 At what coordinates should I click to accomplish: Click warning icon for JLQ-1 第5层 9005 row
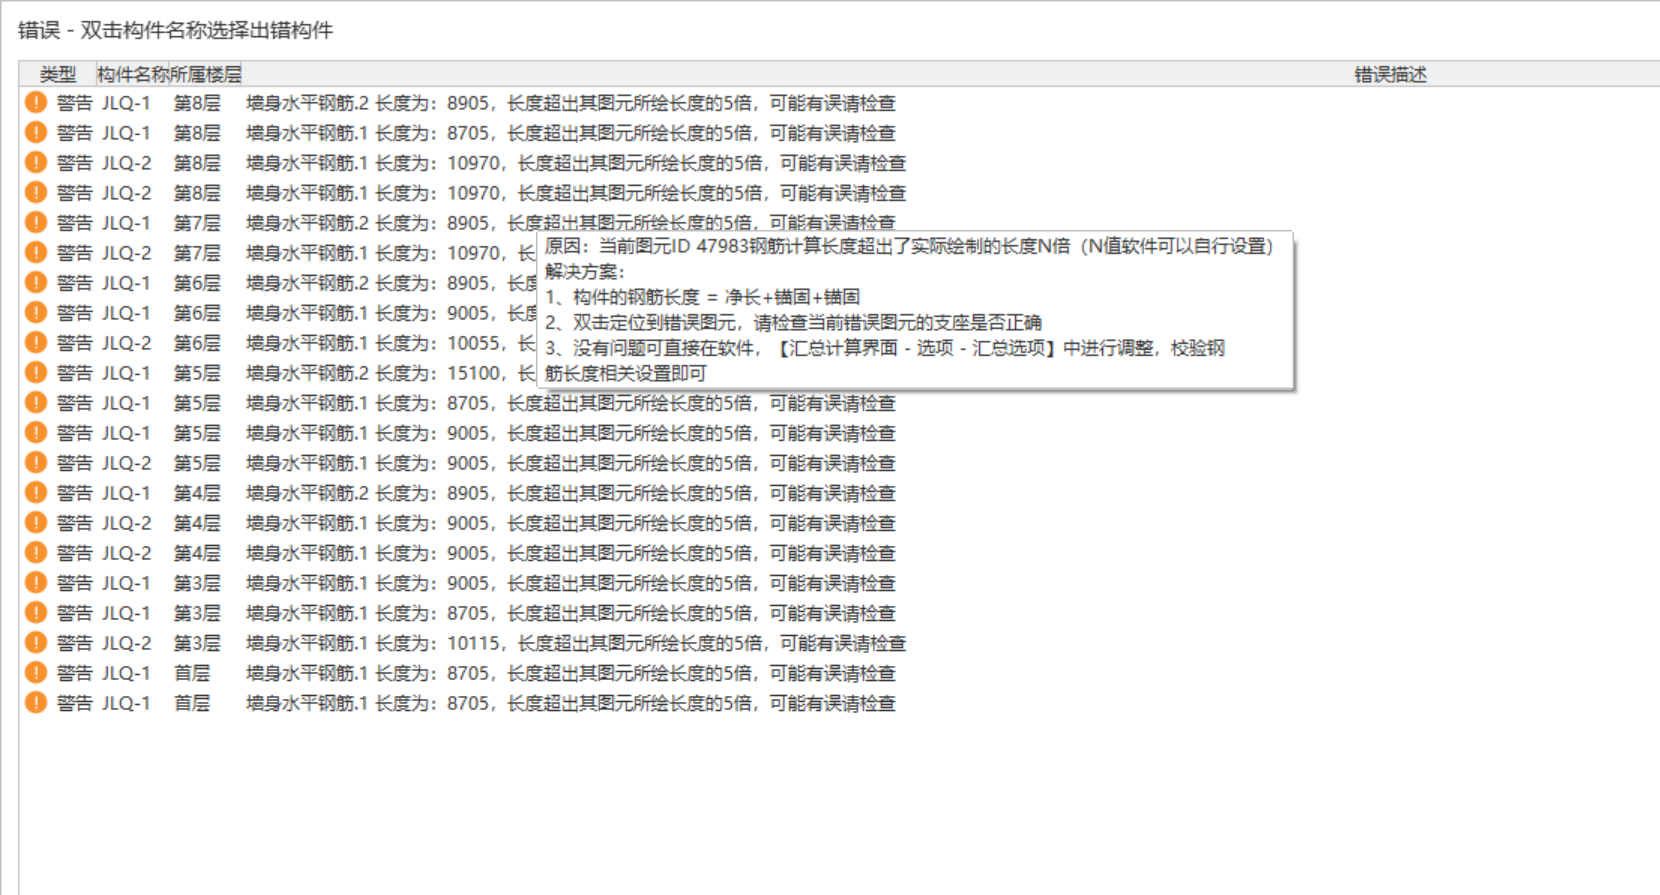click(36, 433)
